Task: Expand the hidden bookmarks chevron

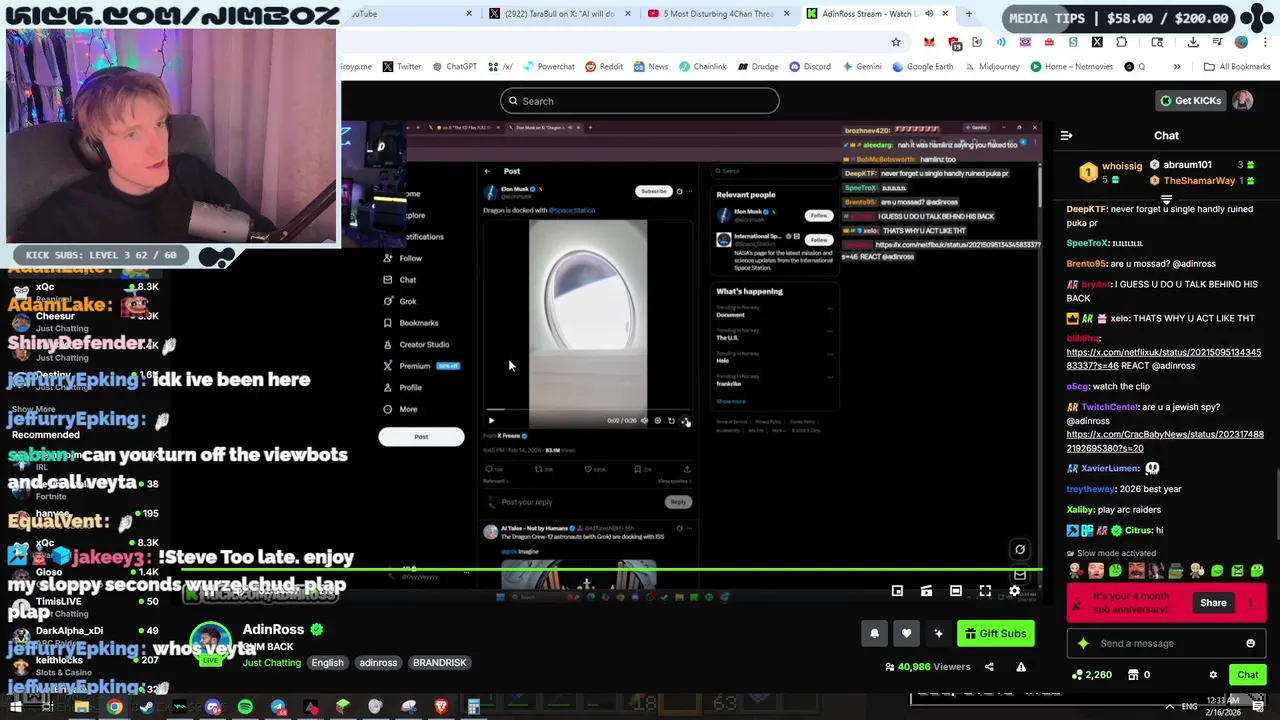Action: point(1177,67)
